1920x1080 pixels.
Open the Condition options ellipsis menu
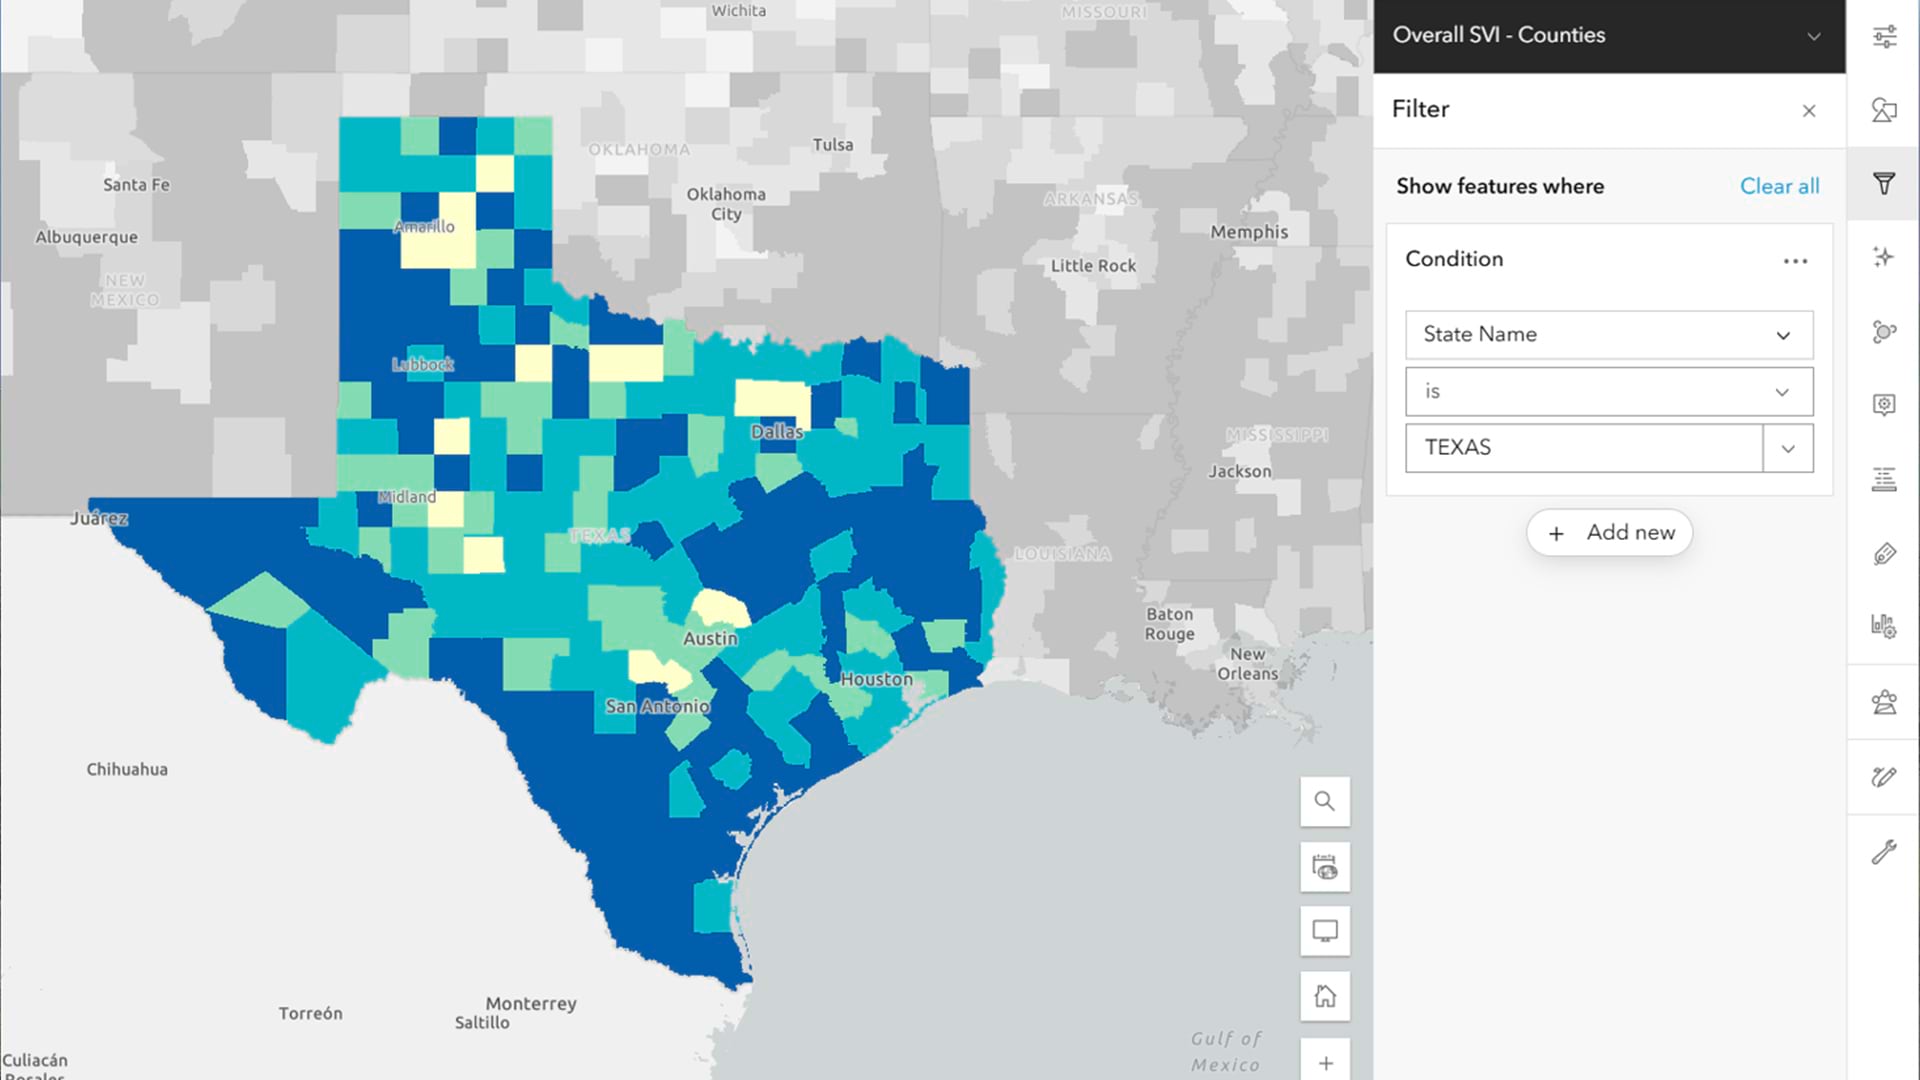point(1795,261)
